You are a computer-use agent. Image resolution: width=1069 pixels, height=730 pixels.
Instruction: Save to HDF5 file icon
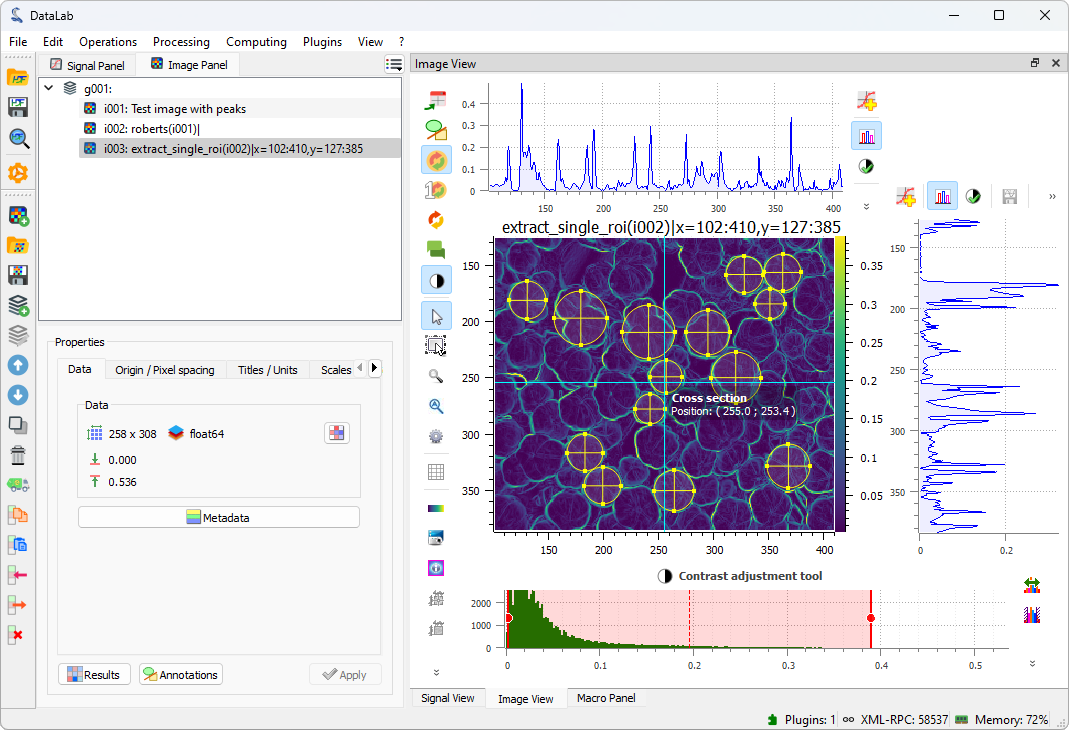(18, 107)
